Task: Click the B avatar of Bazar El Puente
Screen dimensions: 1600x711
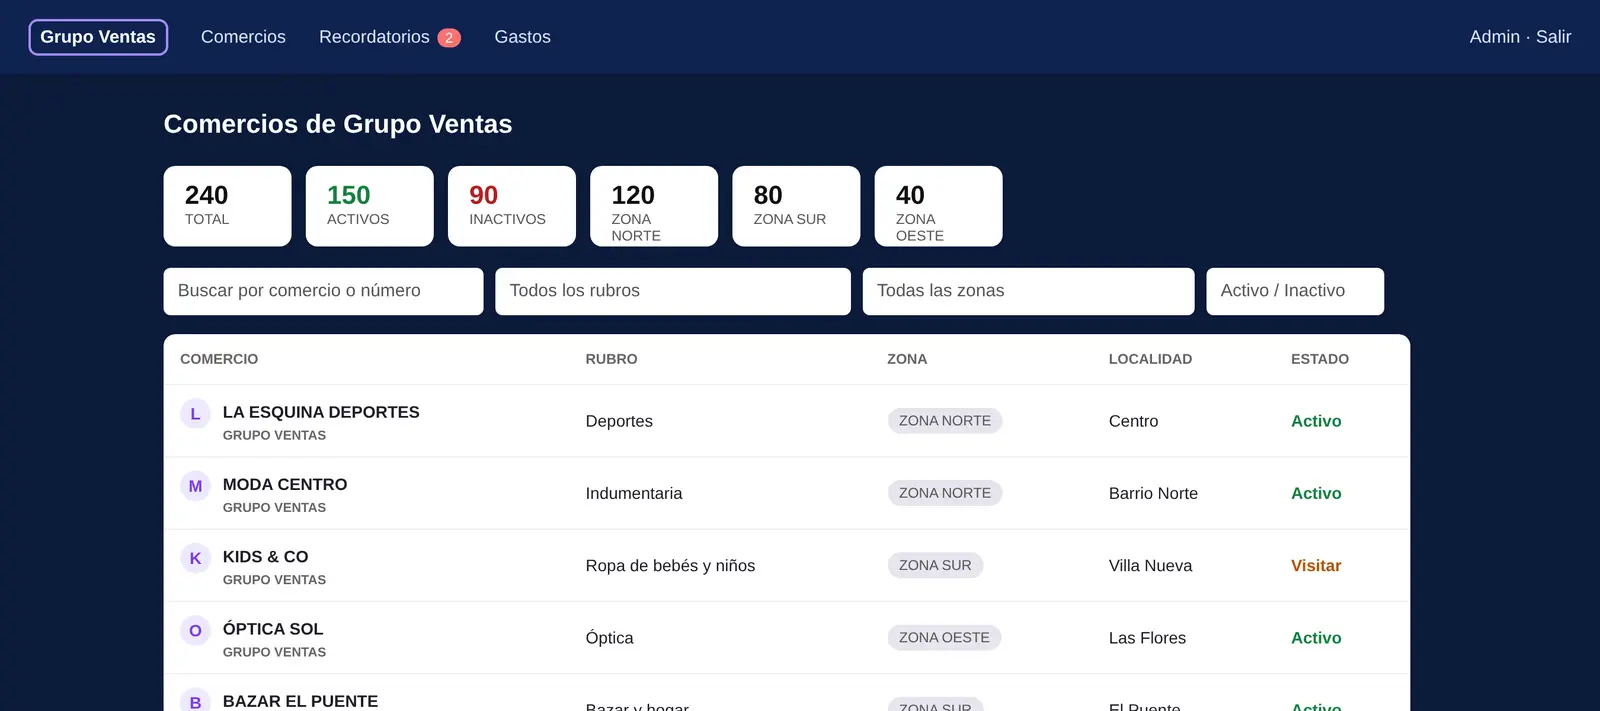Action: 195,700
